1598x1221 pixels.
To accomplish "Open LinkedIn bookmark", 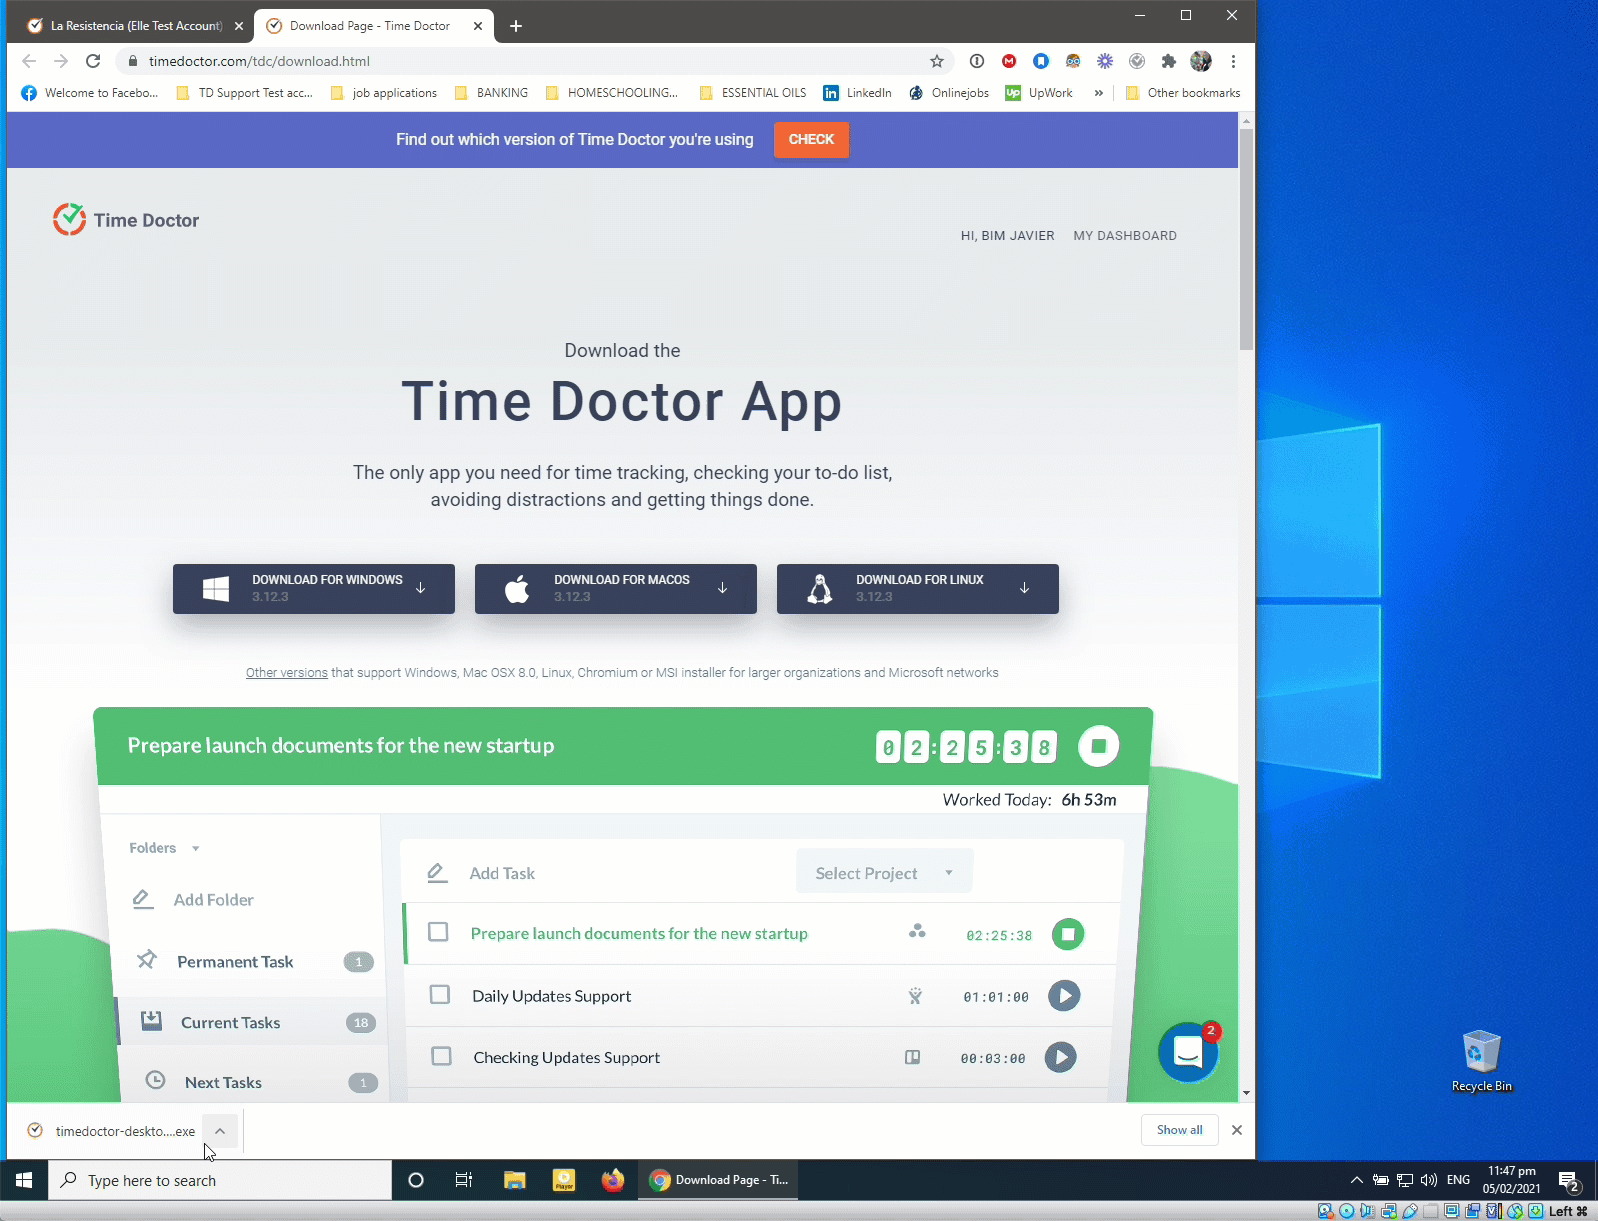I will point(857,93).
